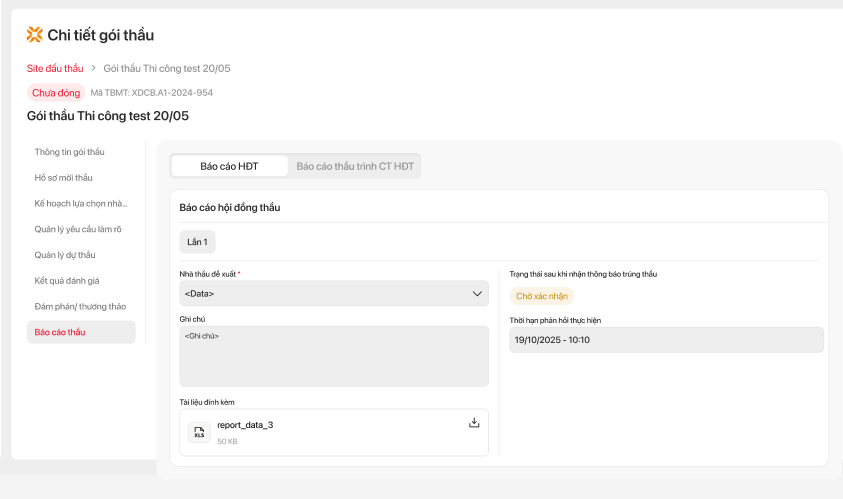843x499 pixels.
Task: Select the Lần 1 round button
Action: 197,242
